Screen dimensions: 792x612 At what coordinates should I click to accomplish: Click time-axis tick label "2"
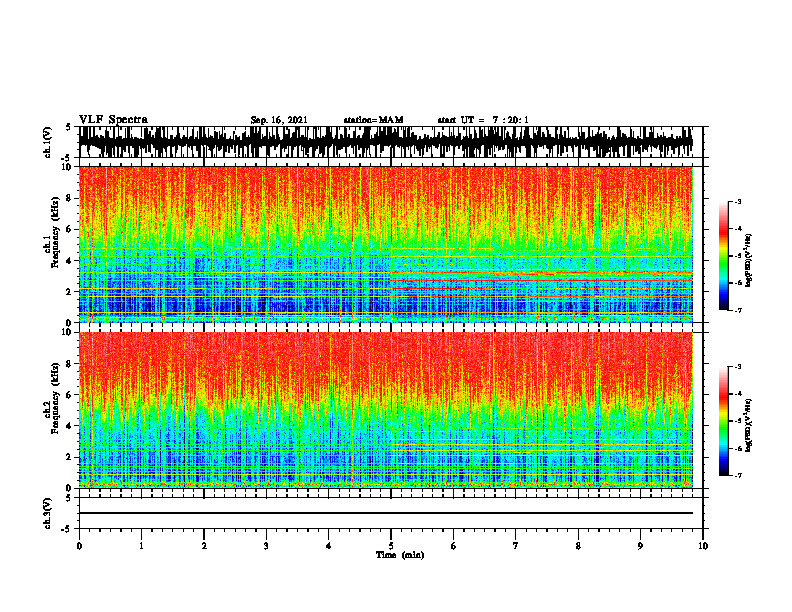coord(204,546)
